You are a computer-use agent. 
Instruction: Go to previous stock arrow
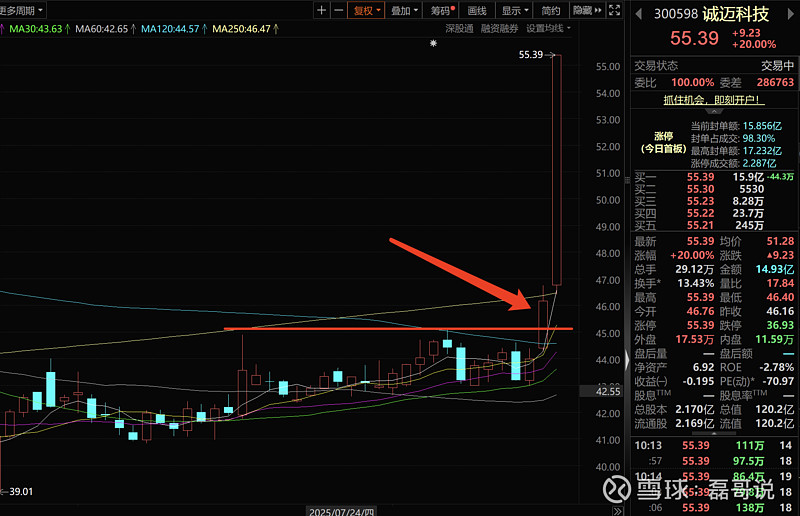tap(638, 14)
